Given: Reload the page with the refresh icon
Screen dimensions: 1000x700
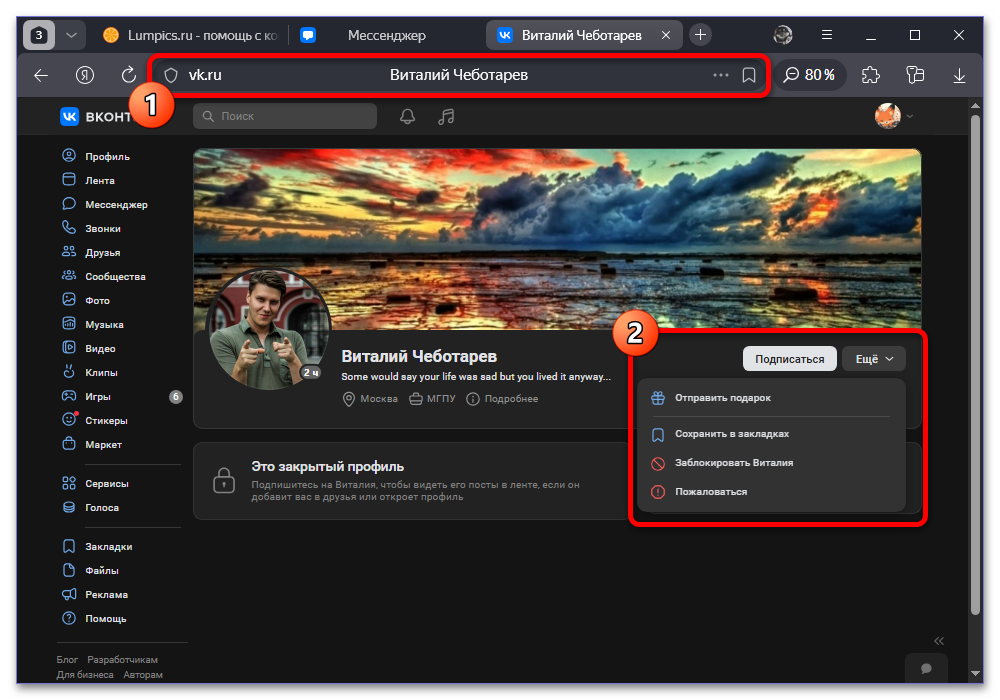Looking at the screenshot, I should point(129,75).
